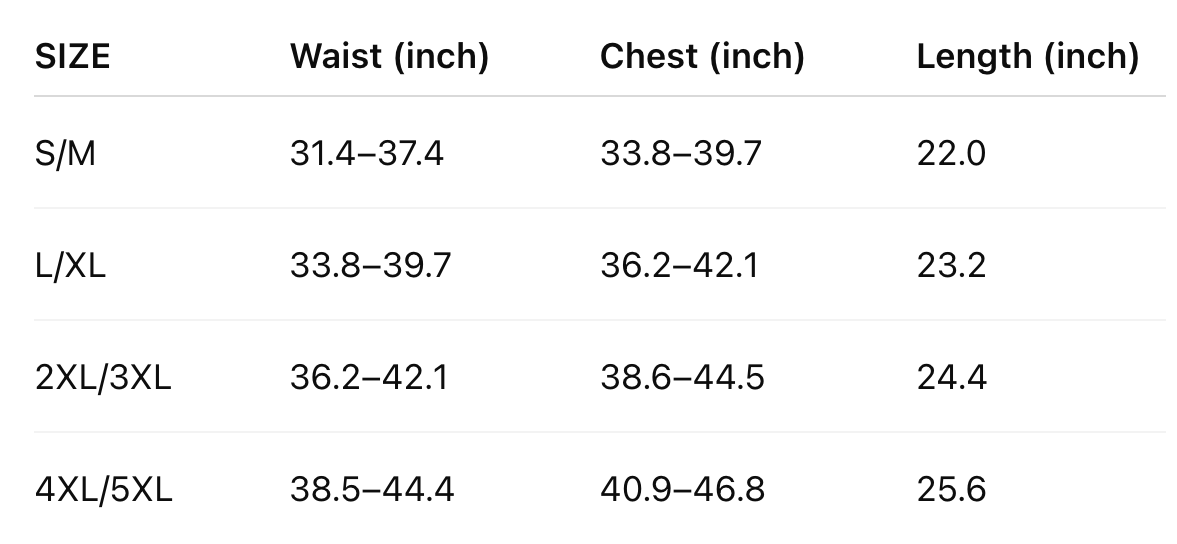The image size is (1177, 544).
Task: Select the S/M size row label
Action: coord(65,154)
